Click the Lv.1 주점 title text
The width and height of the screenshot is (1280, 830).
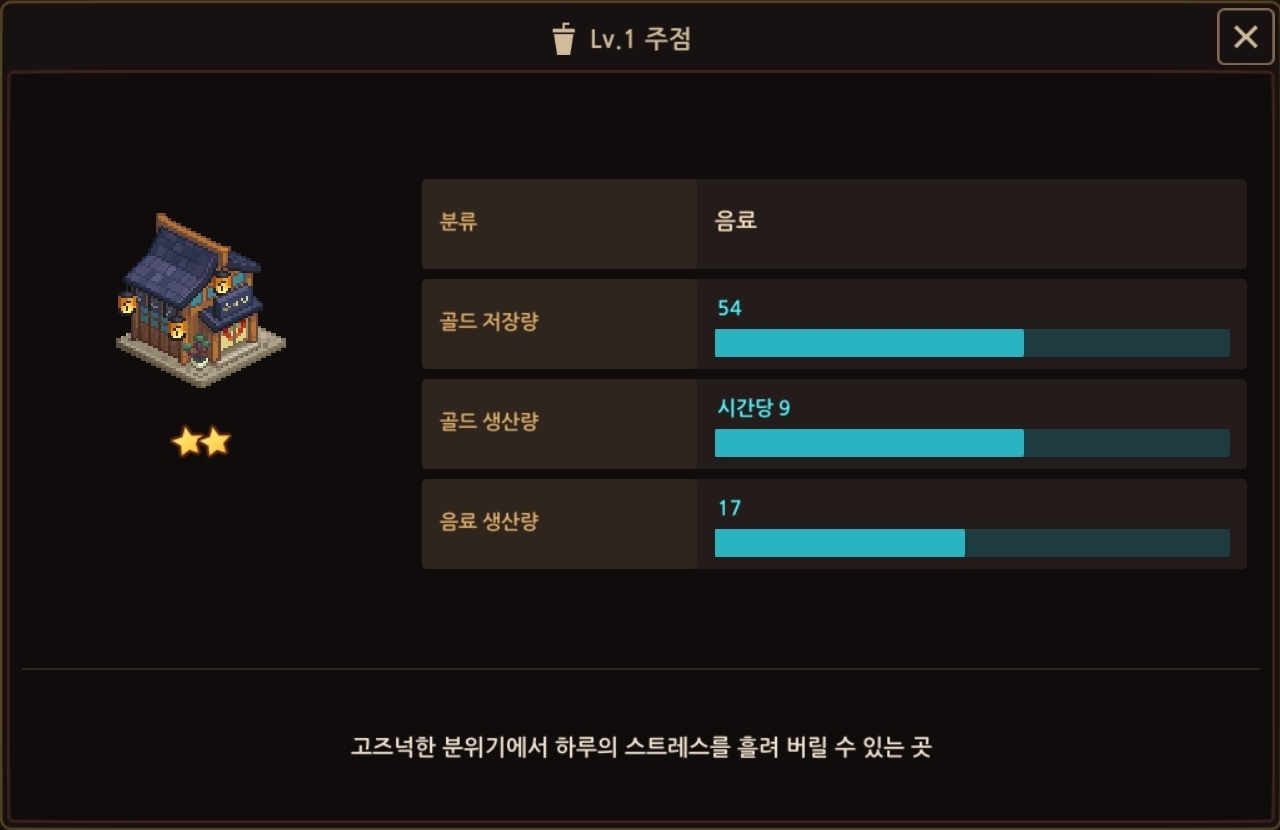coord(641,40)
